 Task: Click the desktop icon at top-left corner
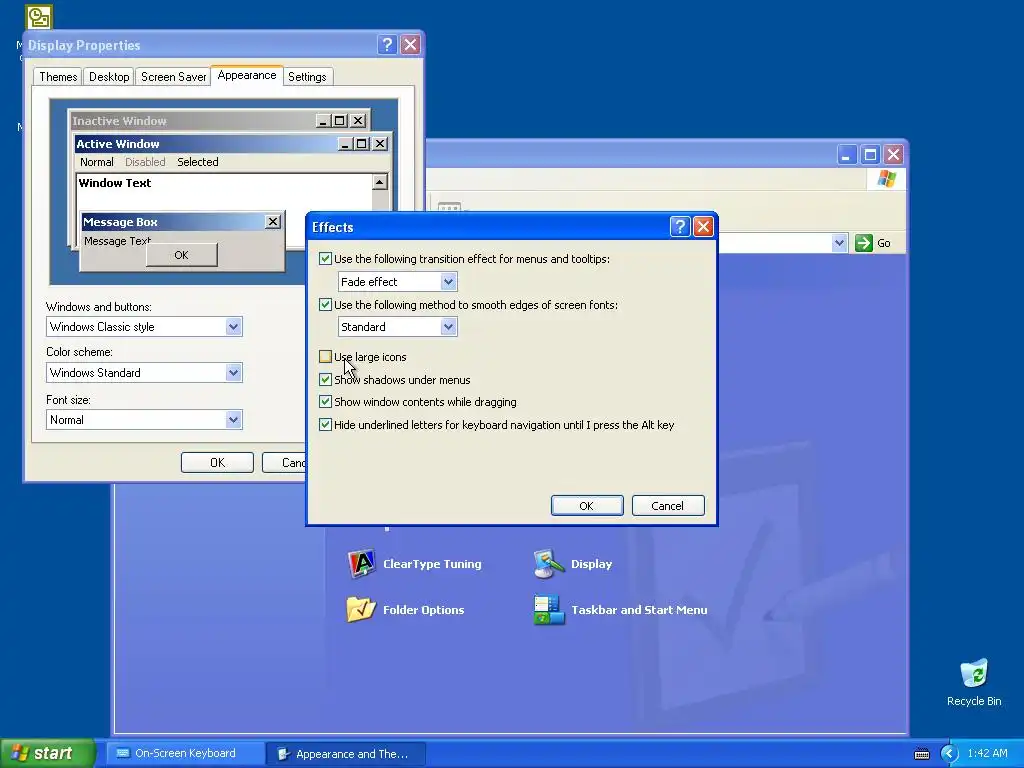39,18
